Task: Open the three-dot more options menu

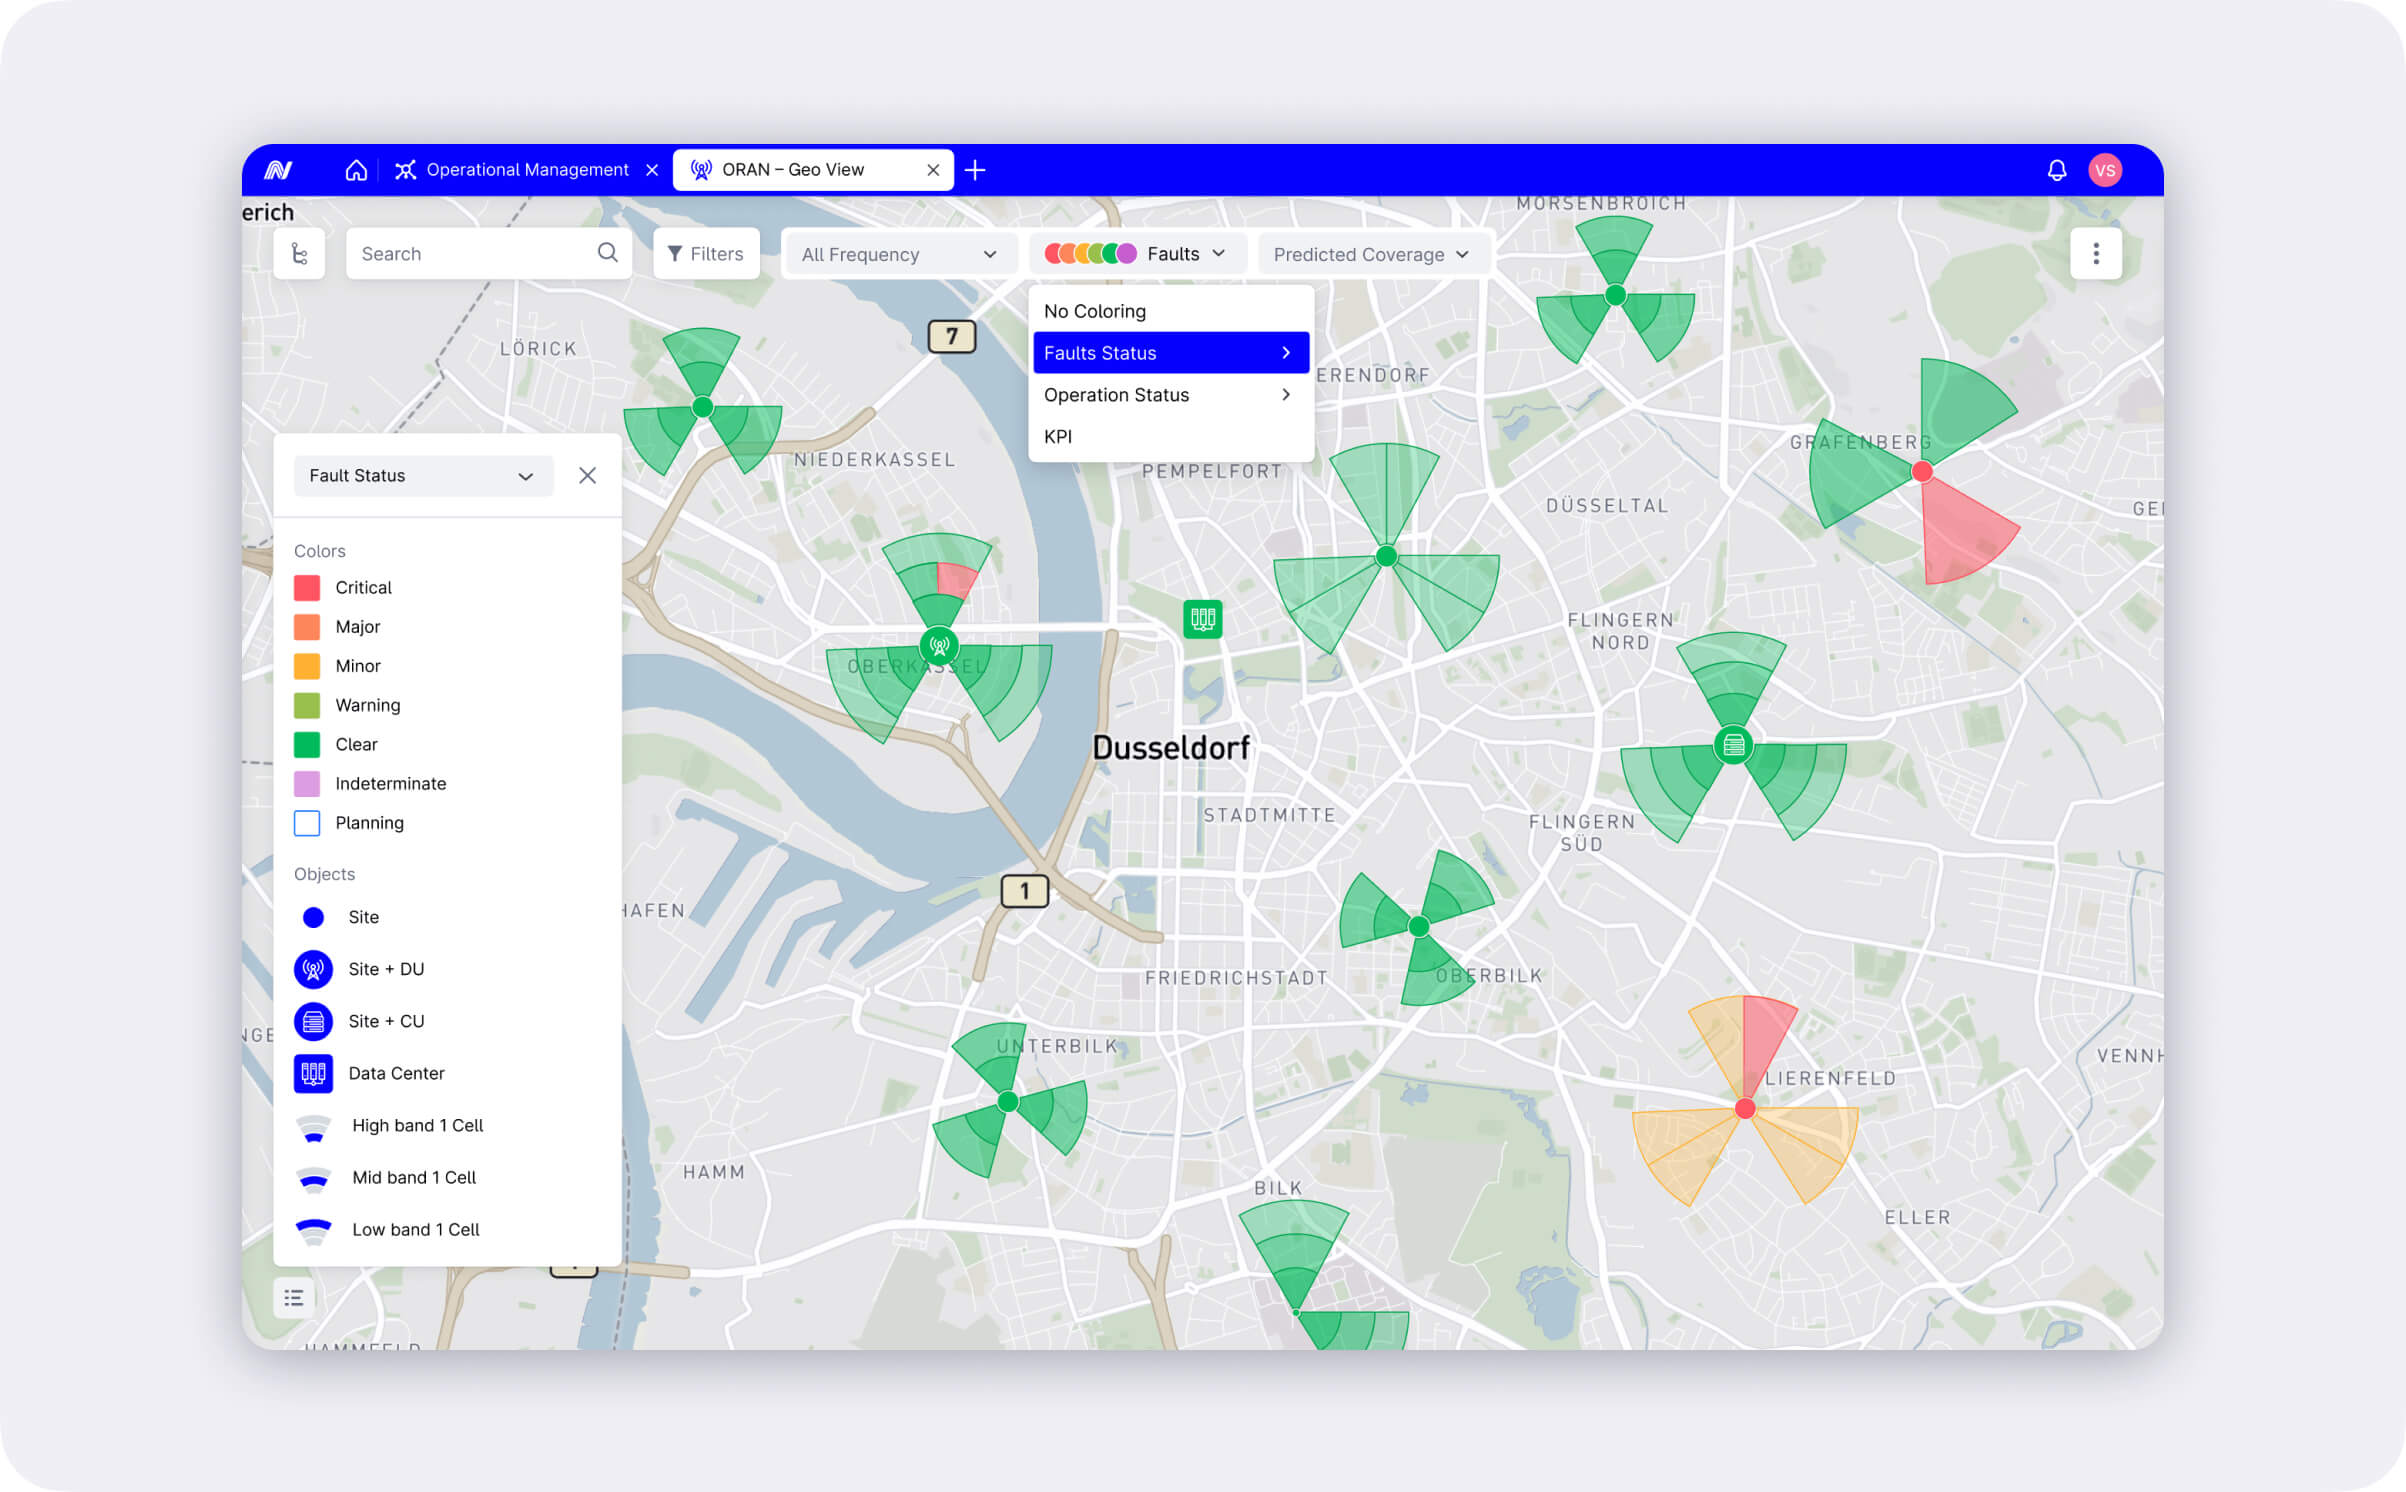Action: point(2096,254)
